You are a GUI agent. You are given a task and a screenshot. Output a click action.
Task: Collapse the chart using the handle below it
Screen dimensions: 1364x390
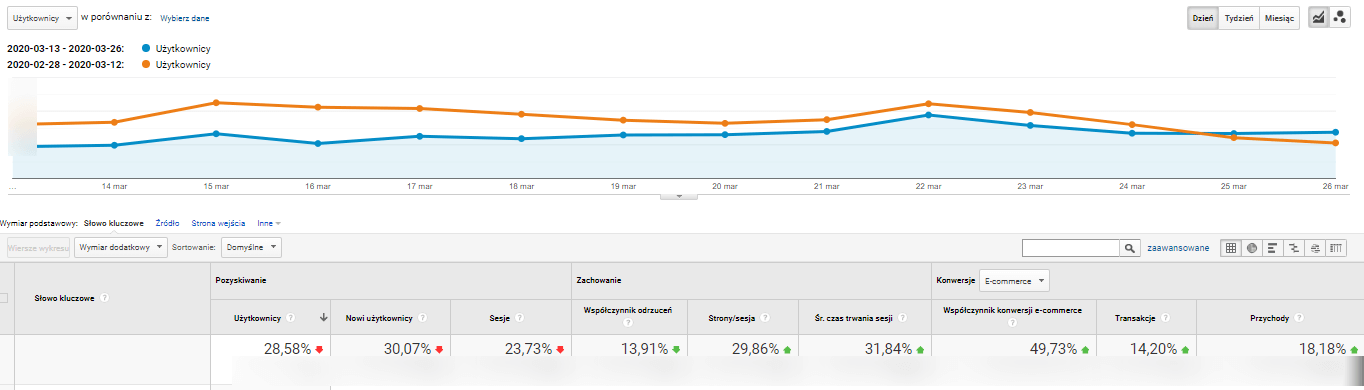coord(680,196)
